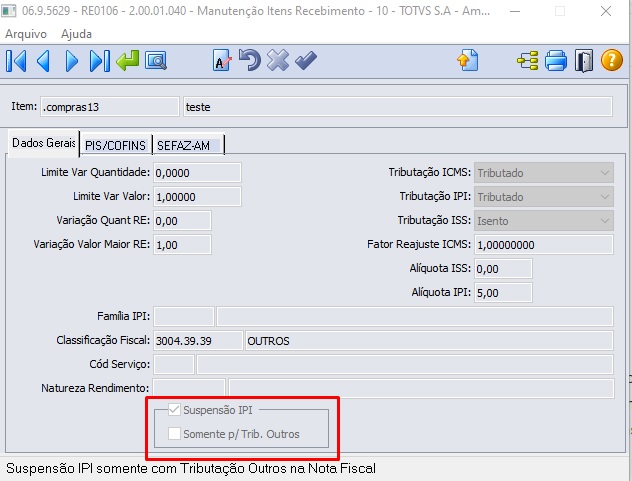The height and width of the screenshot is (481, 632).
Task: Click the Fator Reajuste ICMS field
Action: 544,245
